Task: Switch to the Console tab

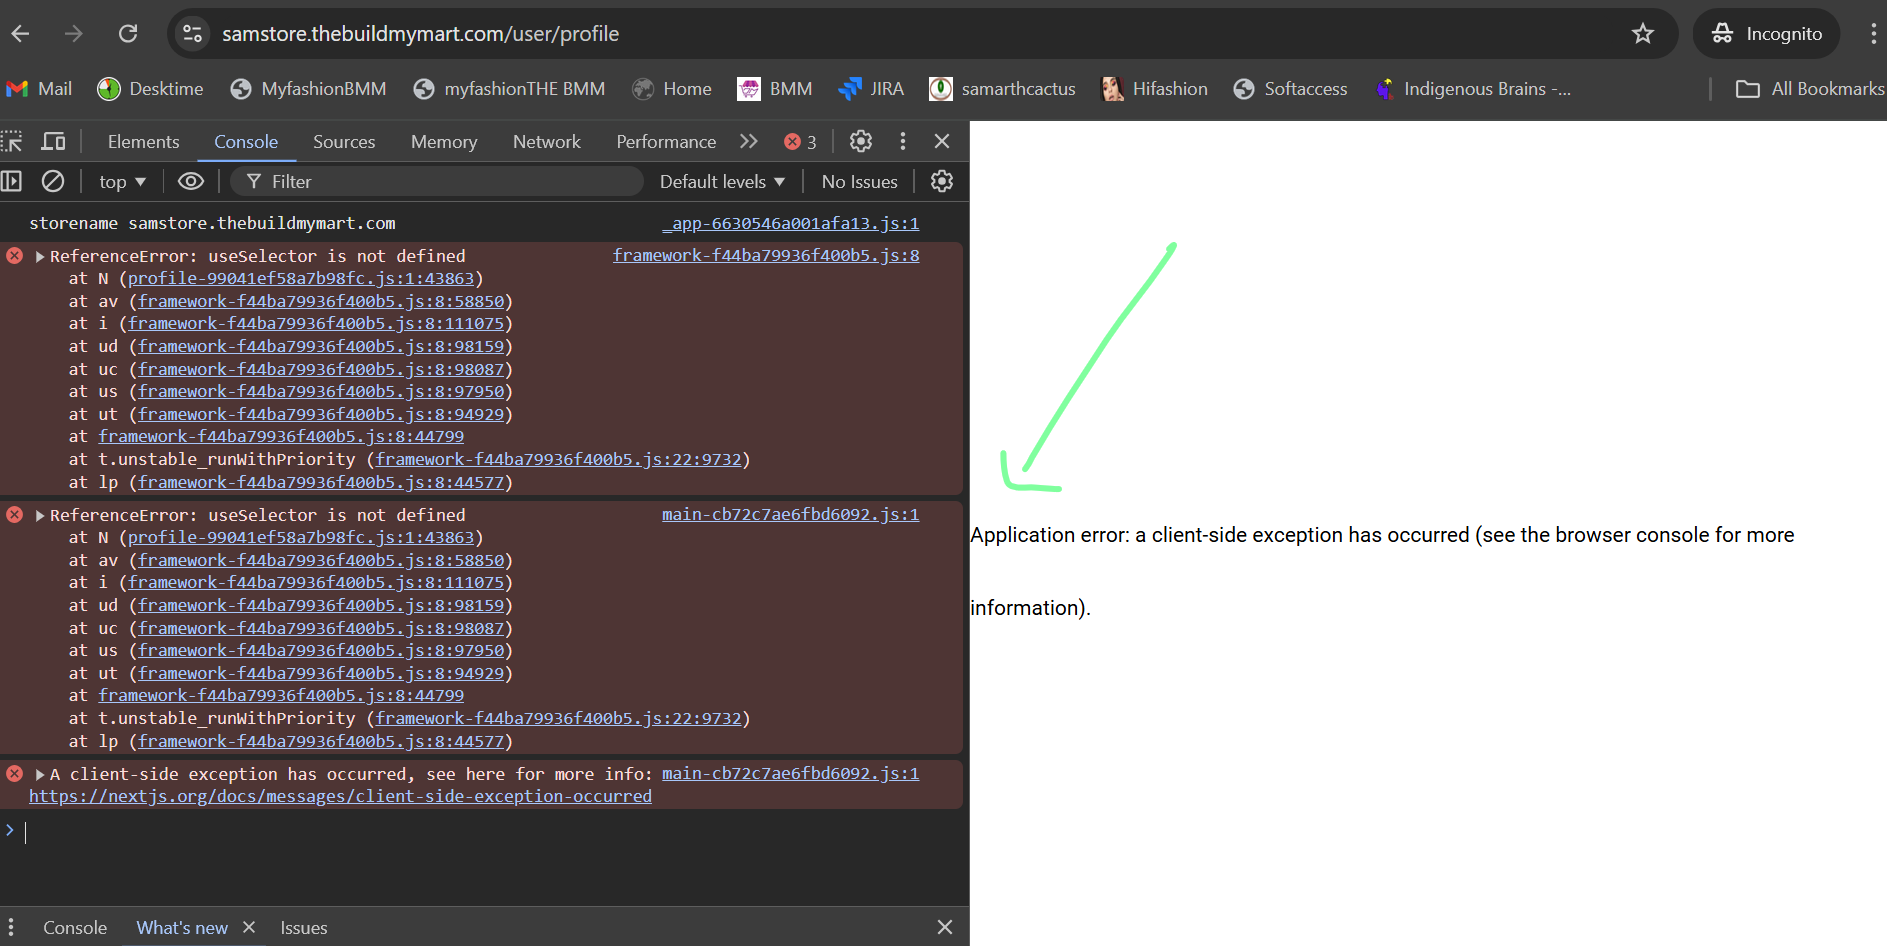Action: pos(246,142)
